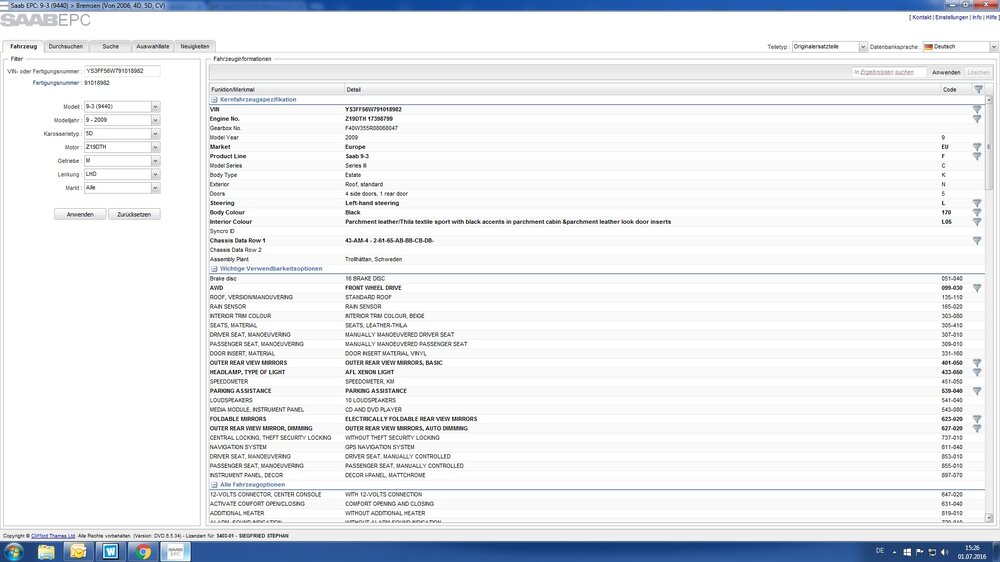Image resolution: width=1000 pixels, height=562 pixels.
Task: Click the filter icon in Engine No. row
Action: (976, 119)
